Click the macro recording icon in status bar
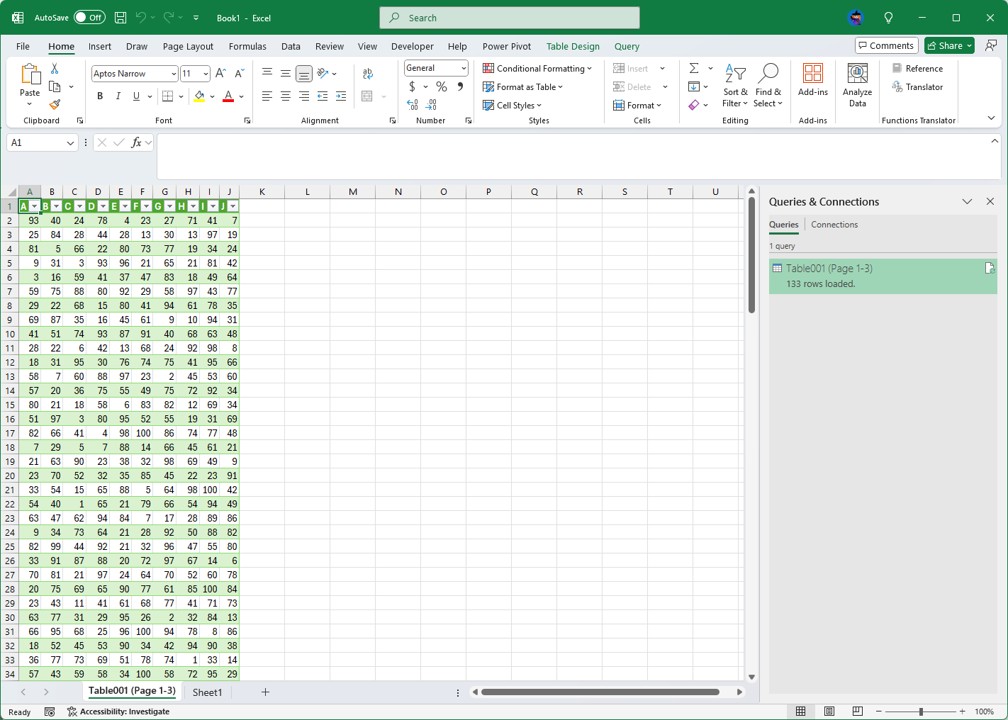 [50, 712]
